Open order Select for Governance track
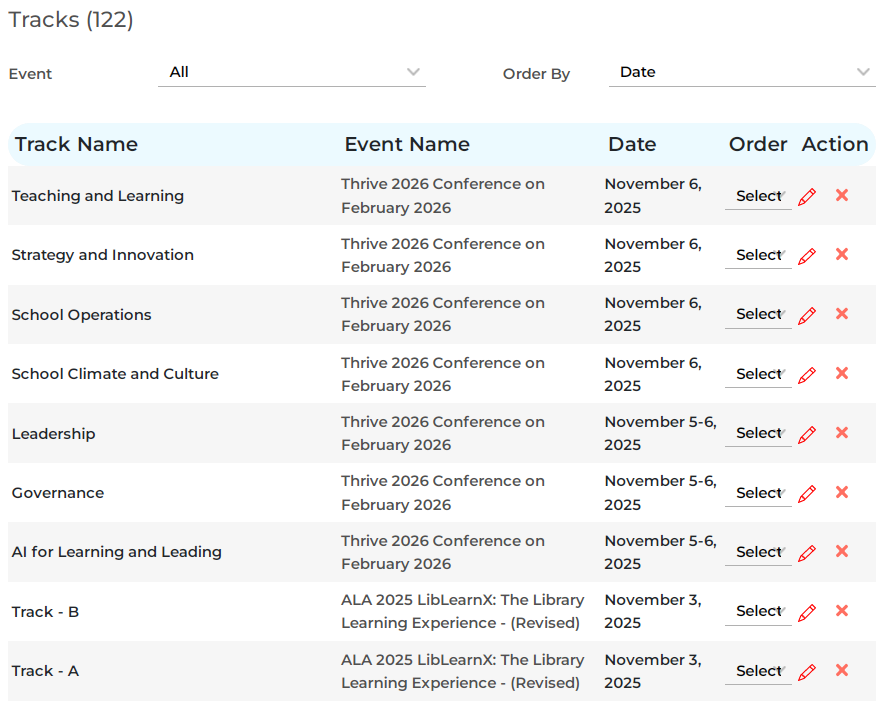Viewport: 890px width, 711px height. (x=759, y=493)
